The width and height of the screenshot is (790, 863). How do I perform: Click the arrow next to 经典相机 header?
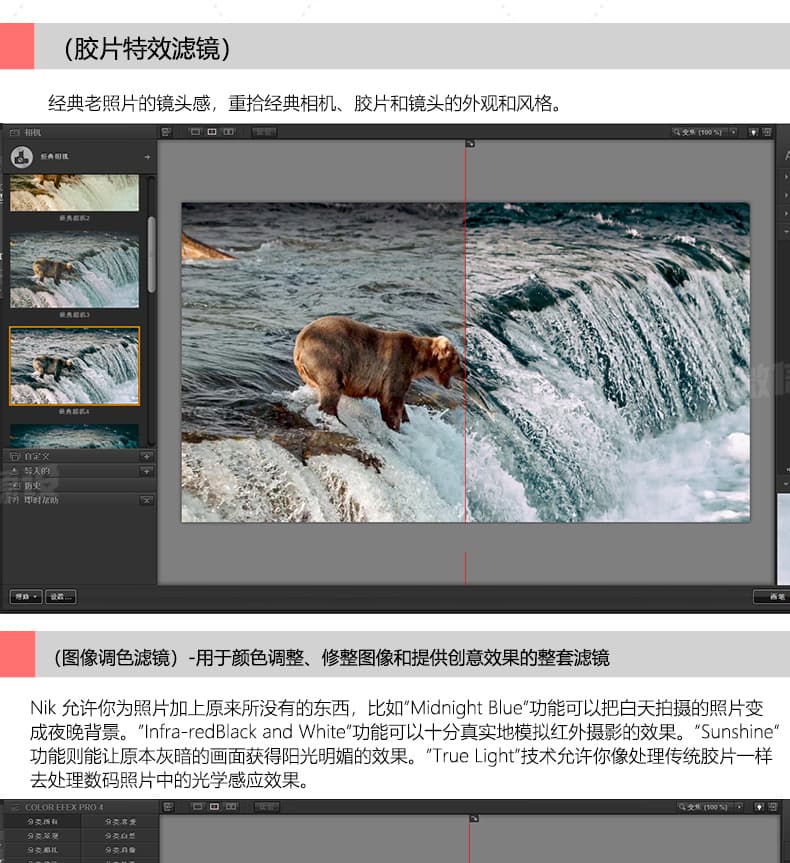147,157
